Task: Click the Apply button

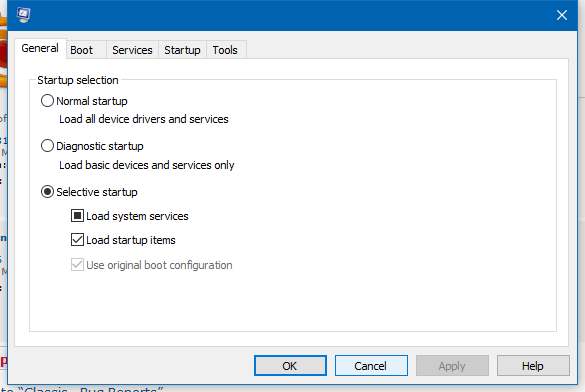Action: click(452, 366)
